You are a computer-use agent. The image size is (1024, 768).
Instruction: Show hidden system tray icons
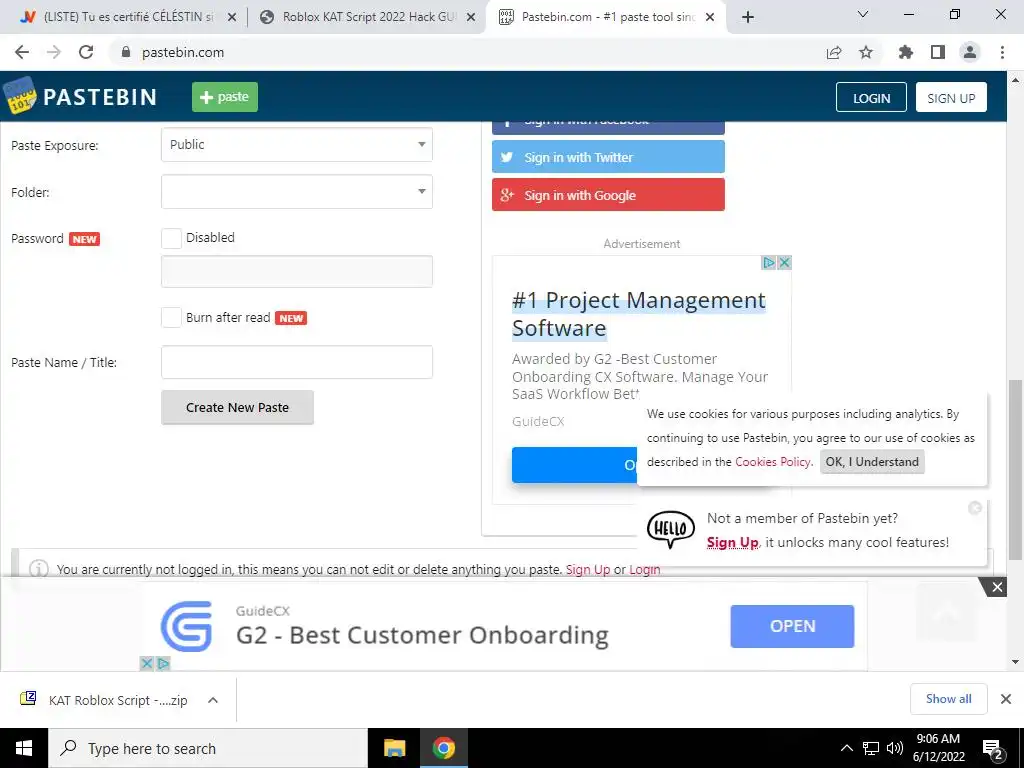[x=846, y=748]
